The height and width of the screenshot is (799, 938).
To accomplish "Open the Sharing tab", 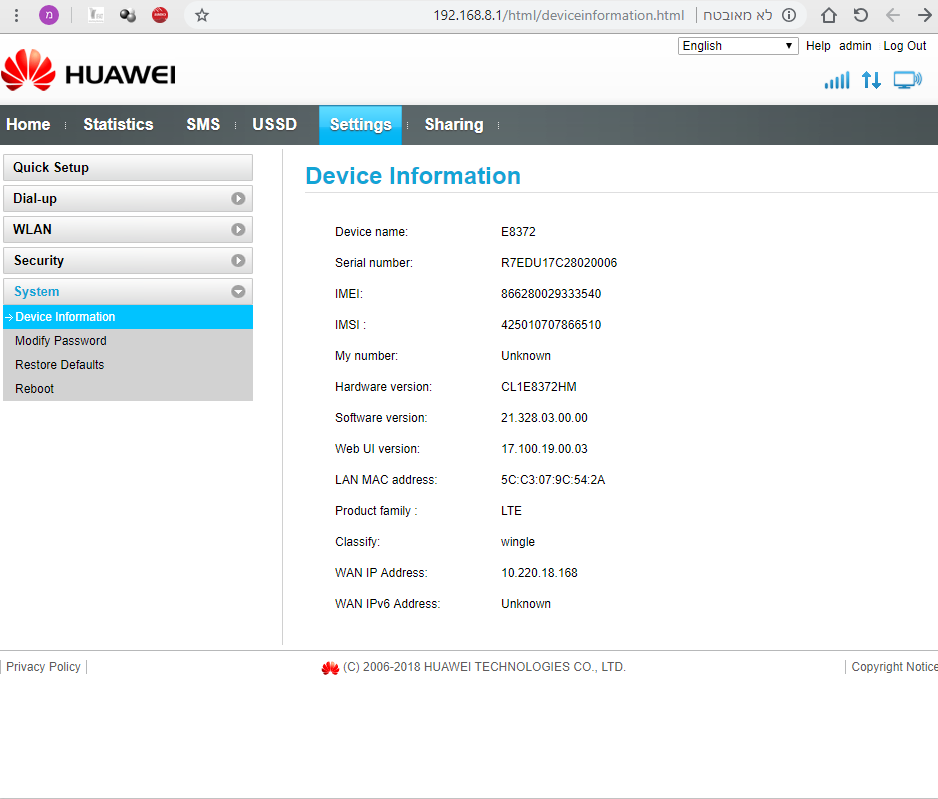I will (454, 124).
